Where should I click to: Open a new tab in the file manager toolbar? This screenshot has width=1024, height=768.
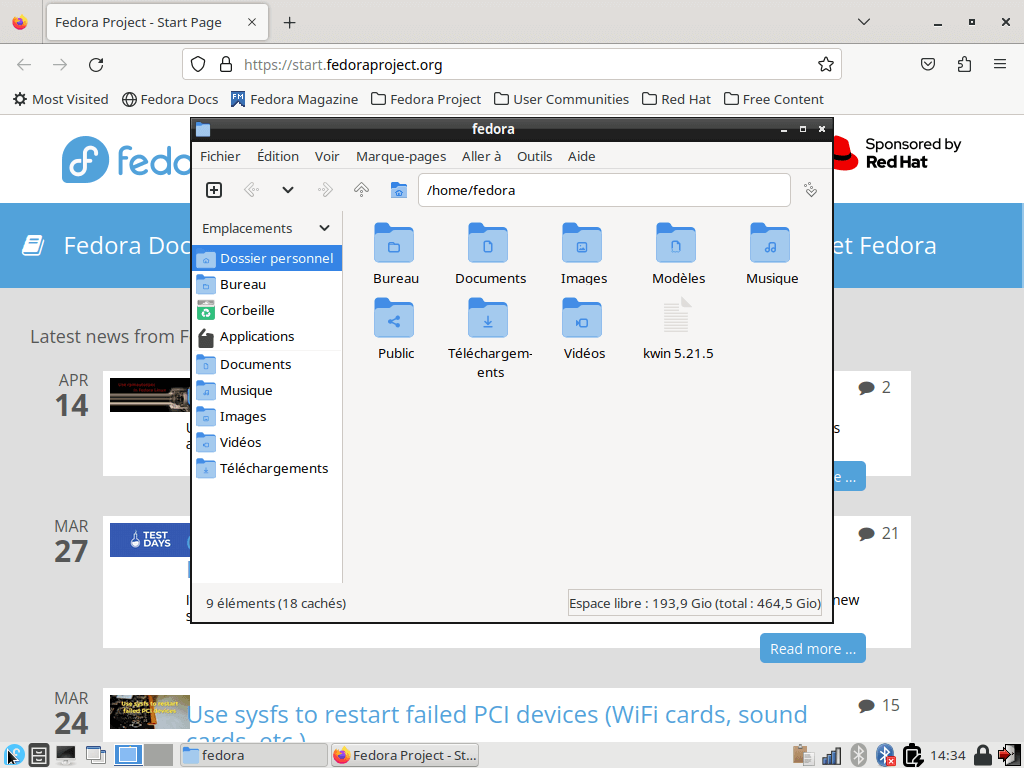(x=214, y=190)
